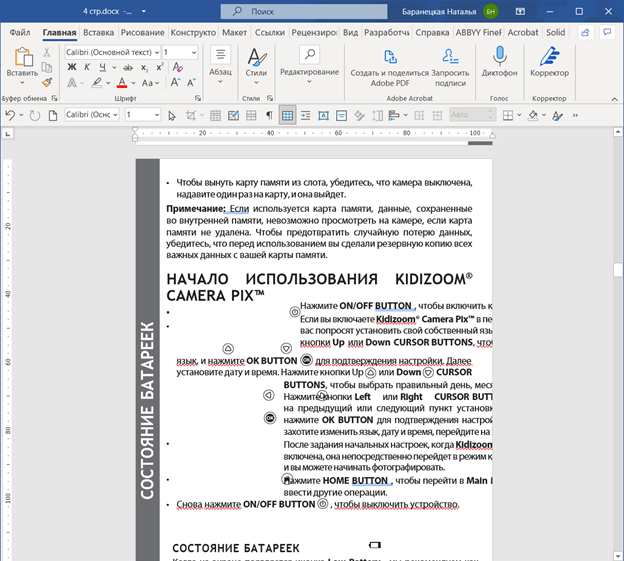Click the share icon at top right
This screenshot has height=561, width=624.
click(x=585, y=33)
